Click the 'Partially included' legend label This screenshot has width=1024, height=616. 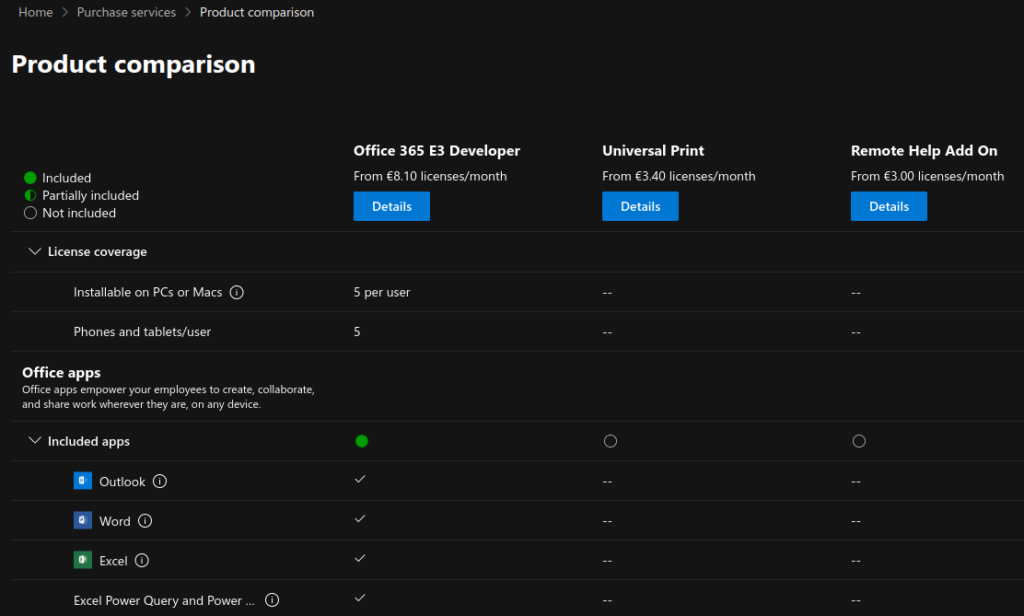90,195
